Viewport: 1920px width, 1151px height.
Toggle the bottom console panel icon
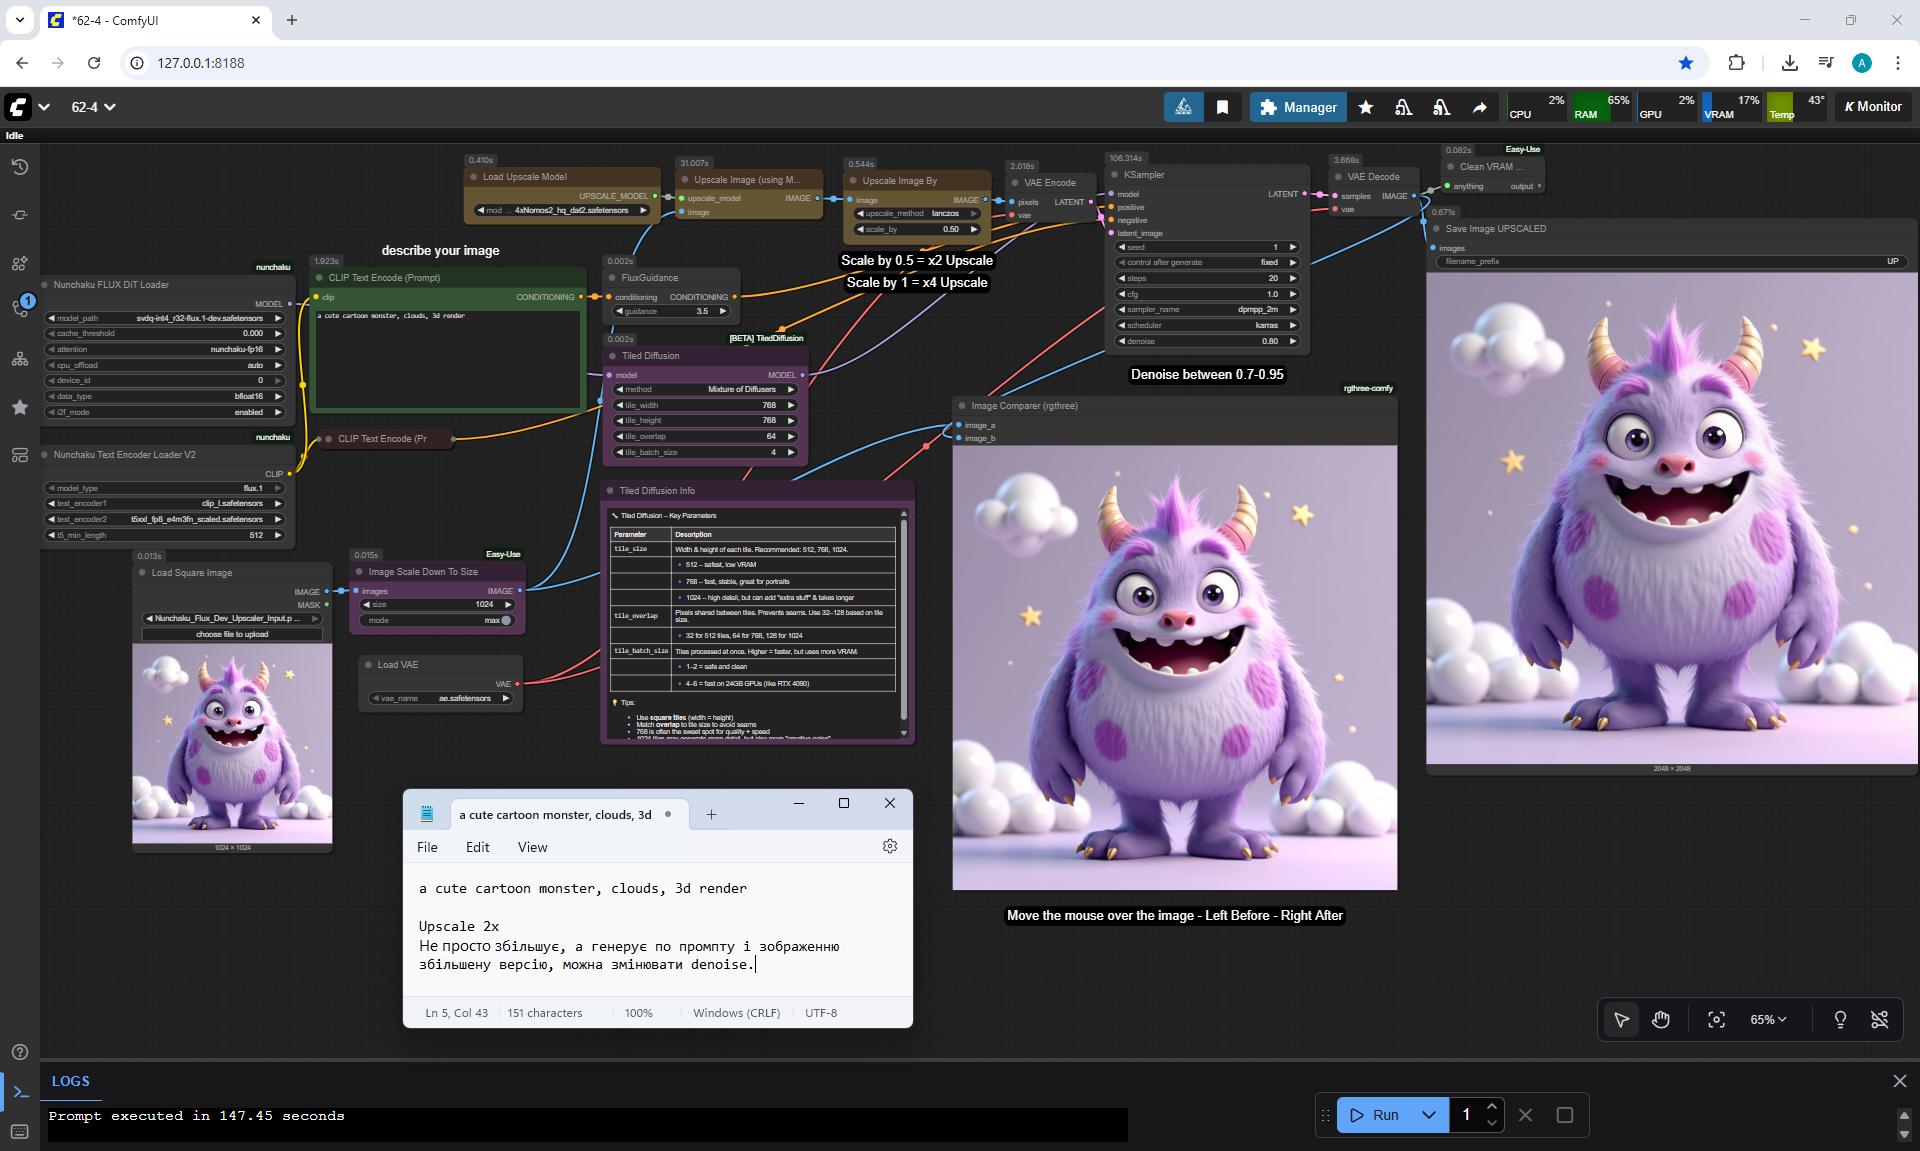(x=20, y=1091)
